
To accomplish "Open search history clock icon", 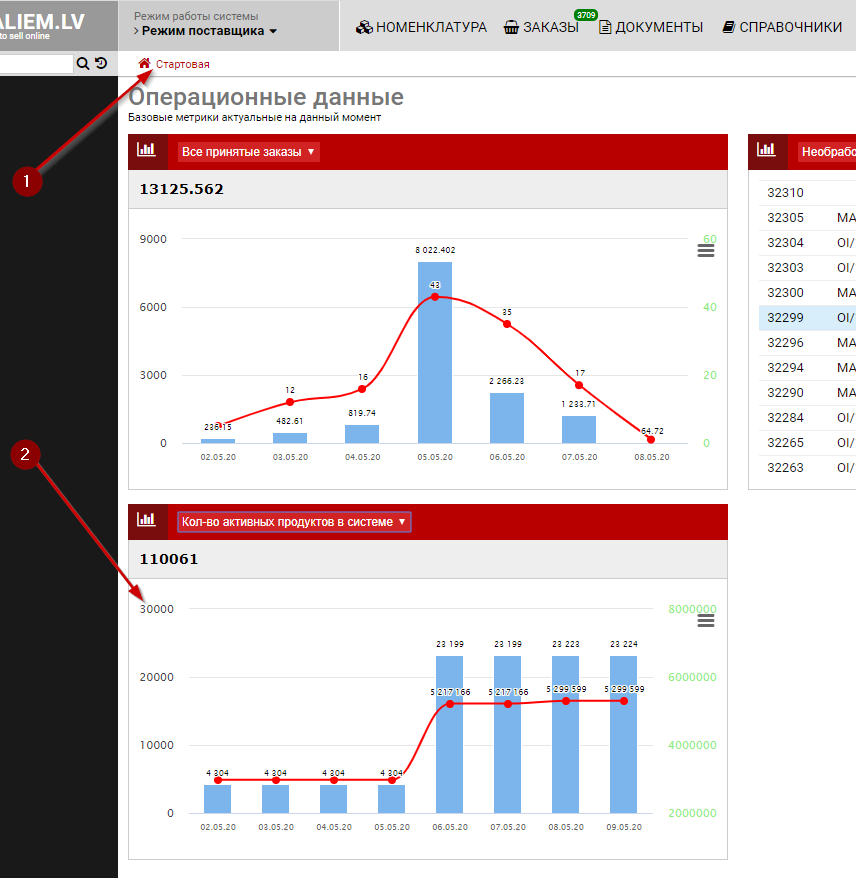I will [101, 64].
